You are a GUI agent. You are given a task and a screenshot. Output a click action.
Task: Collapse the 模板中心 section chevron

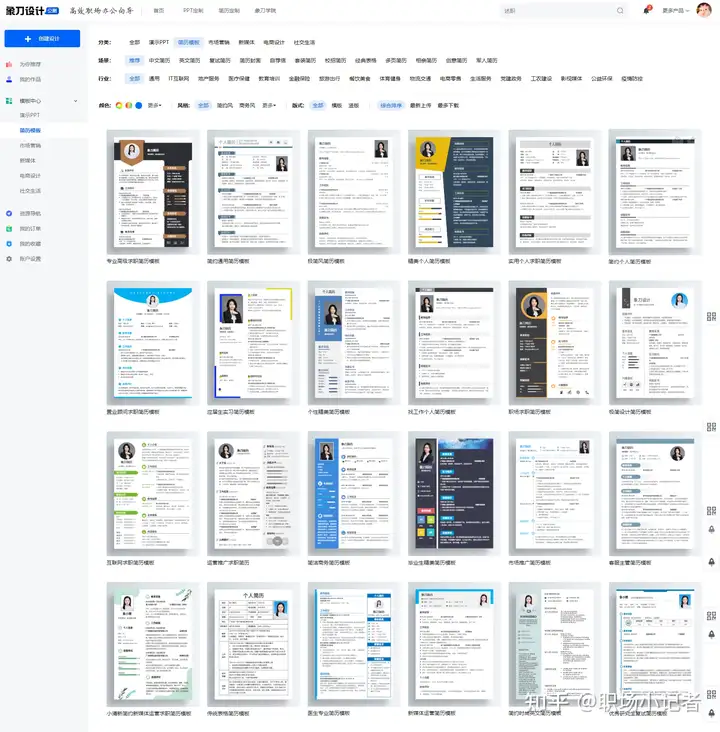click(x=76, y=101)
